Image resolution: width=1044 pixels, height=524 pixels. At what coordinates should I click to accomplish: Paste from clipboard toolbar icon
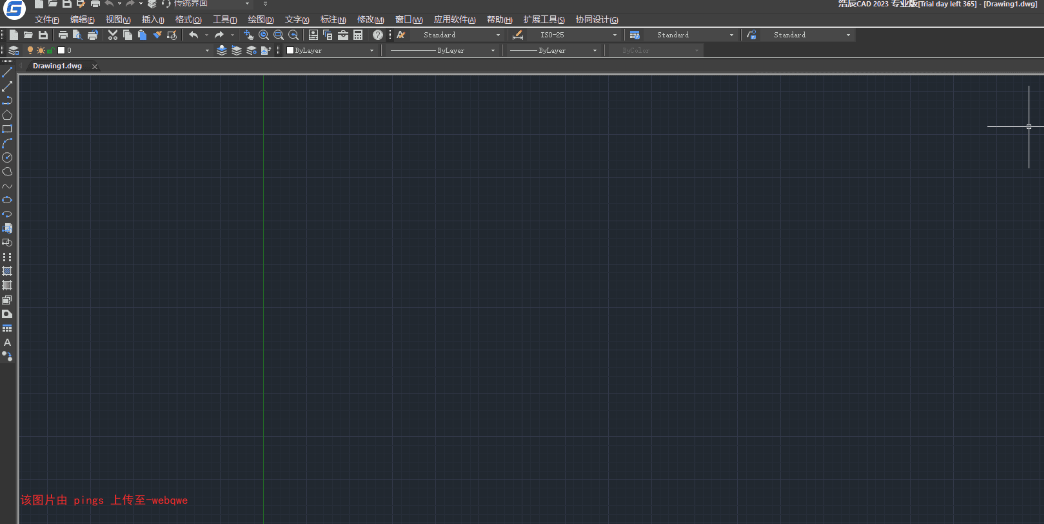coord(142,35)
